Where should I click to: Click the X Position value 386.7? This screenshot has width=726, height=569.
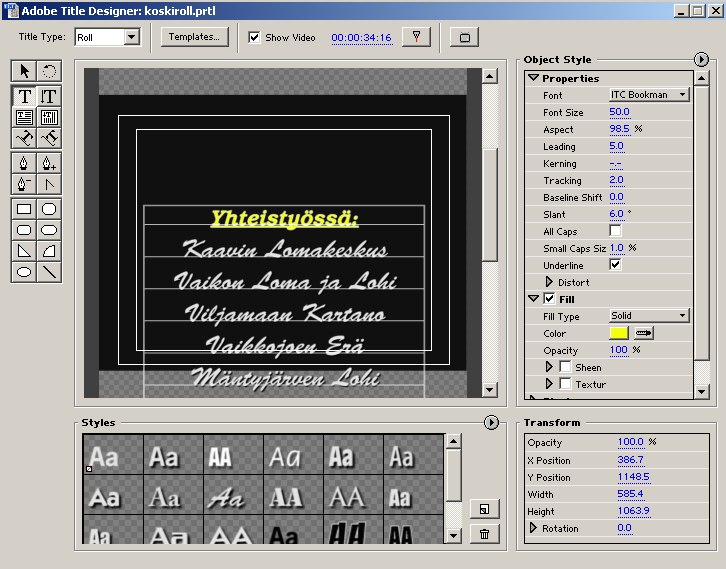click(630, 460)
